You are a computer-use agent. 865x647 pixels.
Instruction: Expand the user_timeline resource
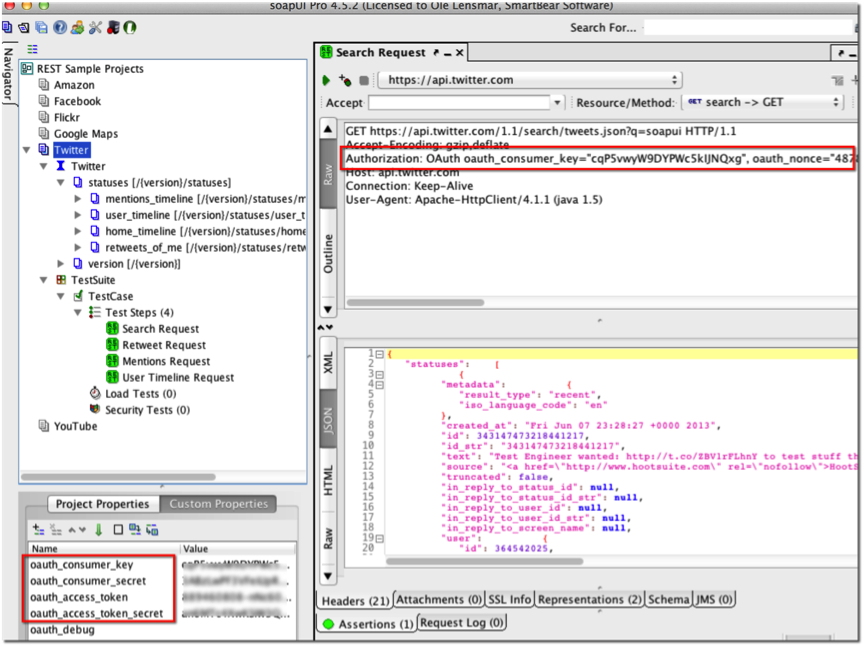[x=78, y=215]
